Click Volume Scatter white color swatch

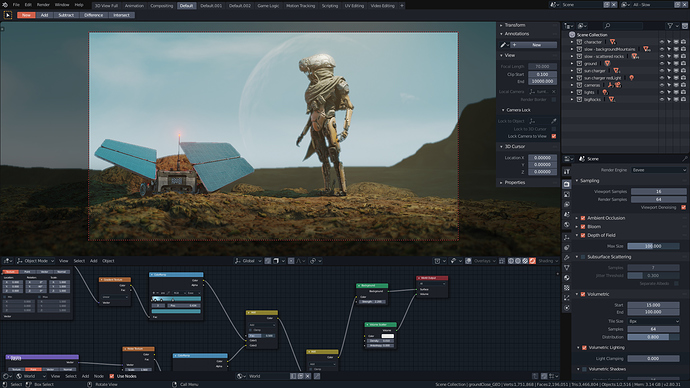[x=387, y=336]
